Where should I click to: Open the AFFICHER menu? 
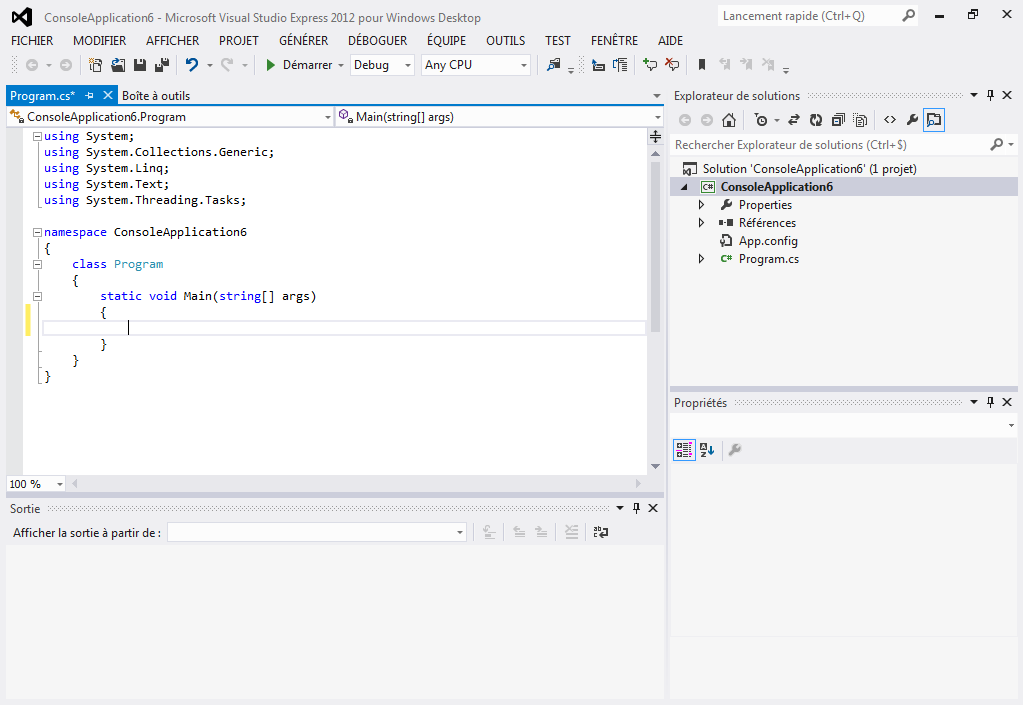[x=172, y=40]
